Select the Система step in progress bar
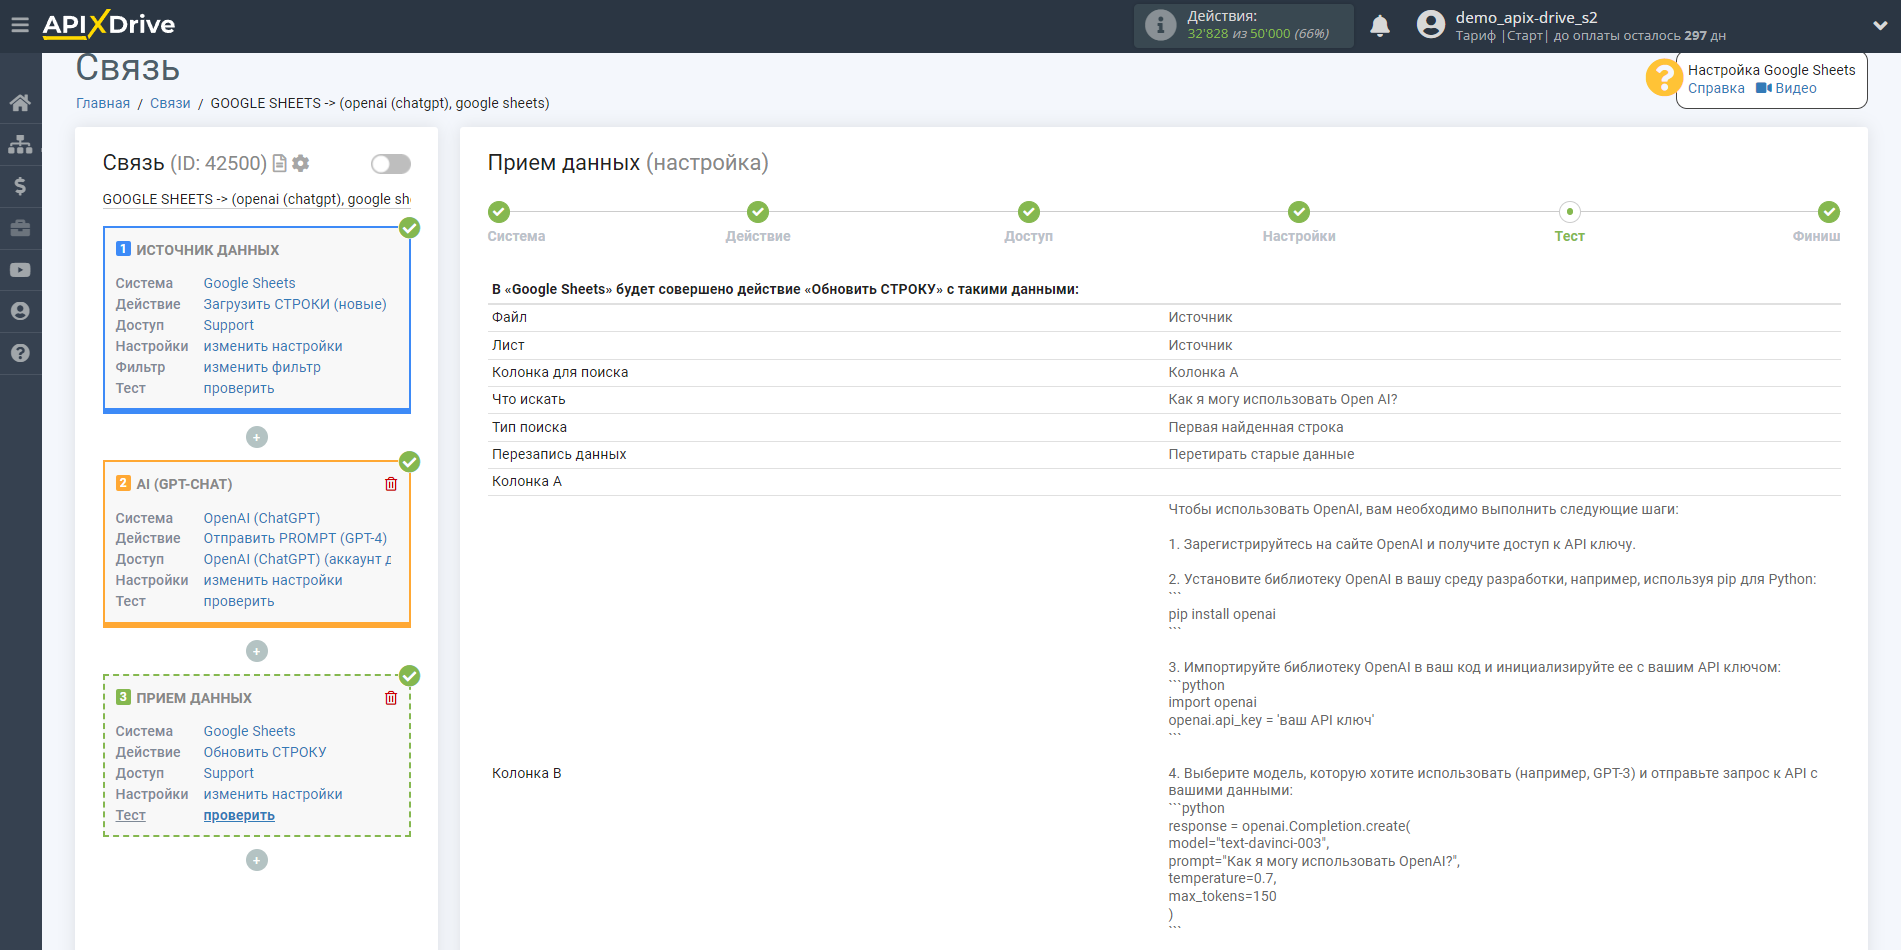The width and height of the screenshot is (1901, 950). point(499,212)
